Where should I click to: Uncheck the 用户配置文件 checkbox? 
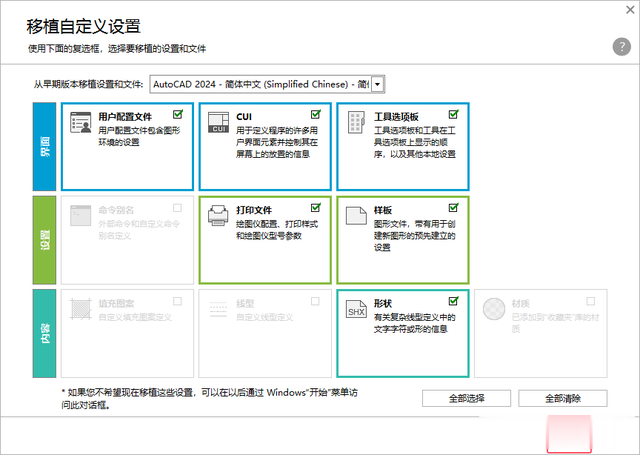coord(178,114)
